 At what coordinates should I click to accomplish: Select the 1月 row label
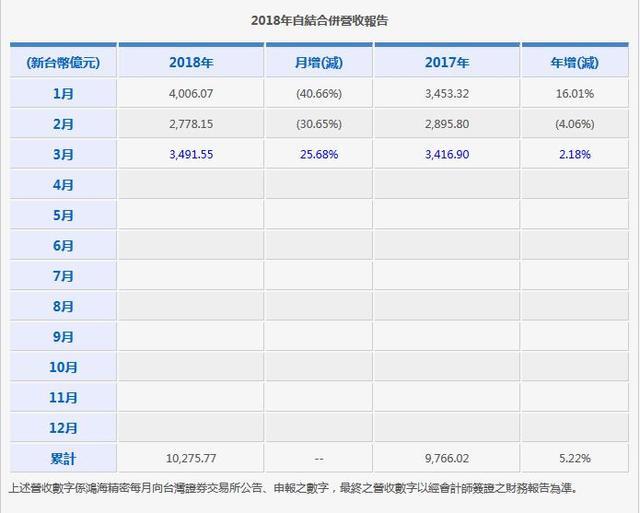63,94
